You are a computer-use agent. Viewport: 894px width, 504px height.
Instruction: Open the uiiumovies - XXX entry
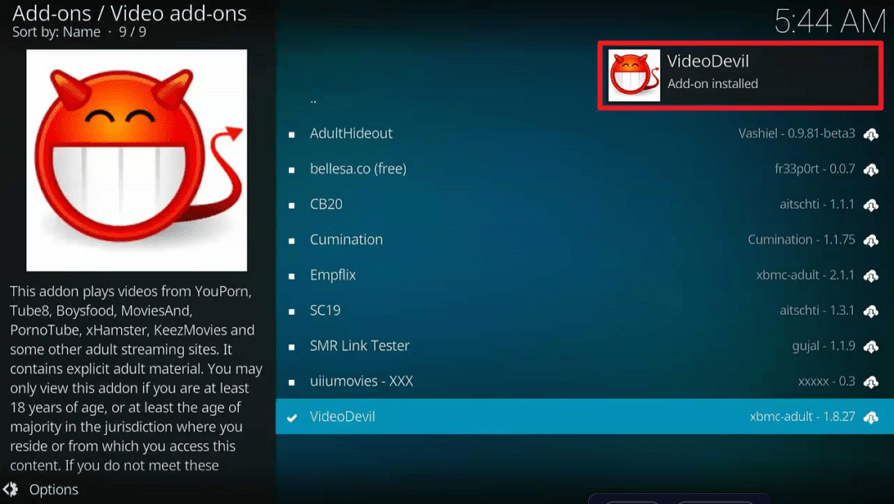click(585, 381)
